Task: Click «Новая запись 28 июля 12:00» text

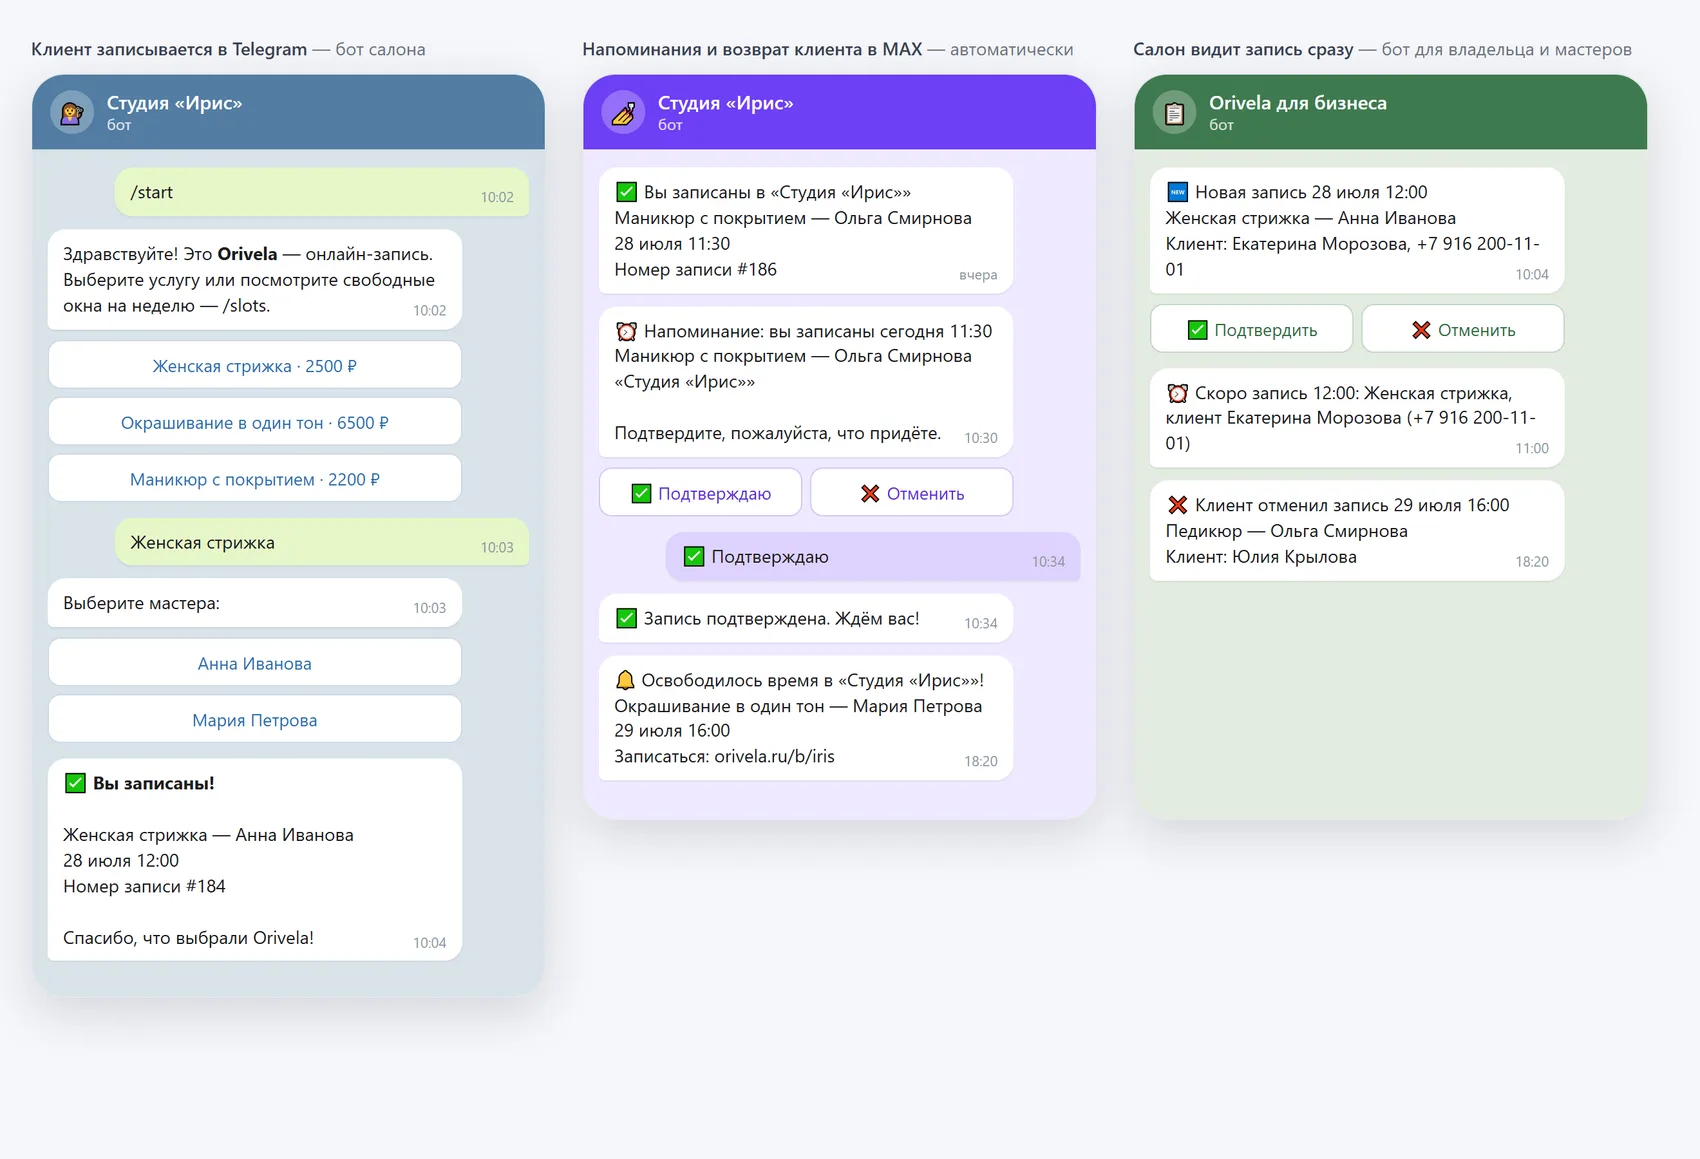Action: [x=1311, y=192]
